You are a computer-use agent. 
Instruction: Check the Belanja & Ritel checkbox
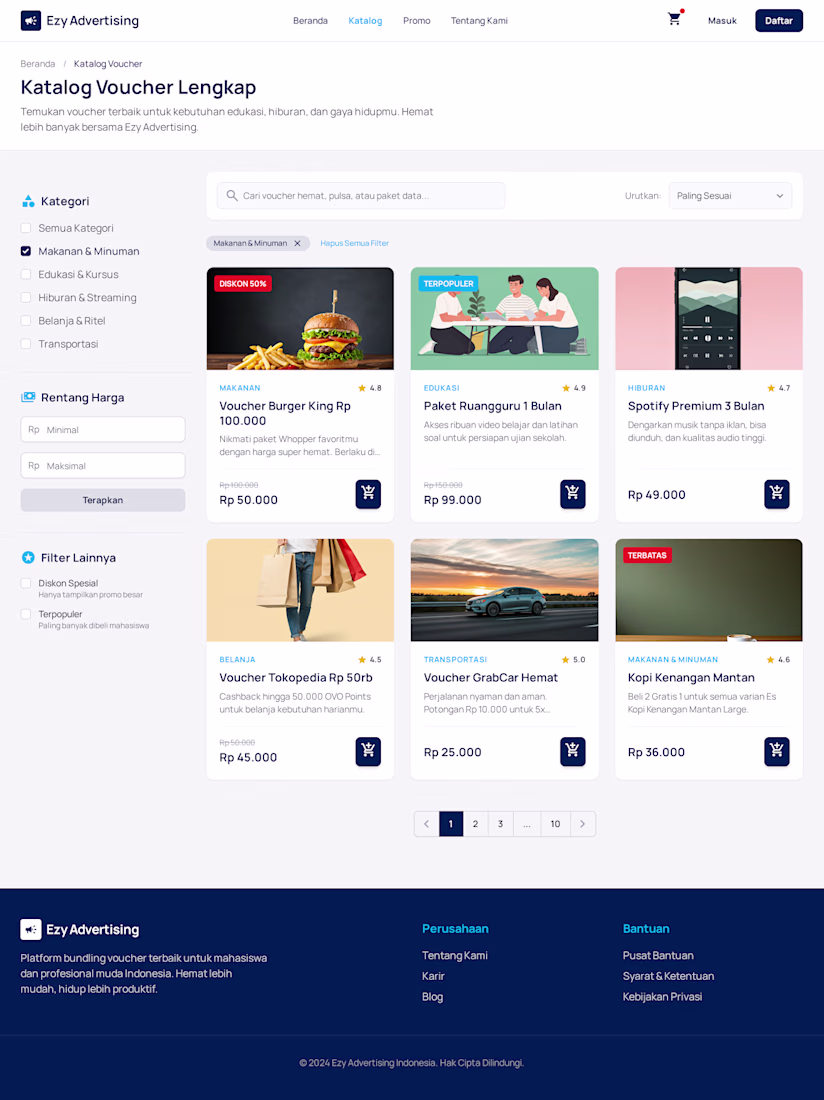point(26,321)
